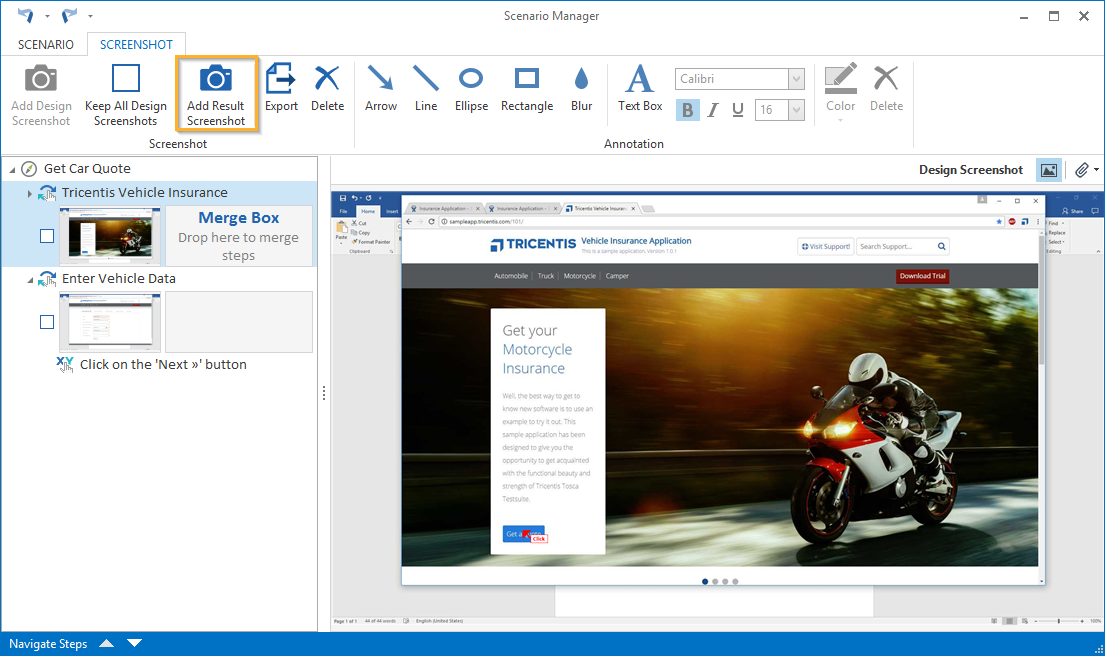Pick the Rectangle annotation tool

tap(526, 80)
